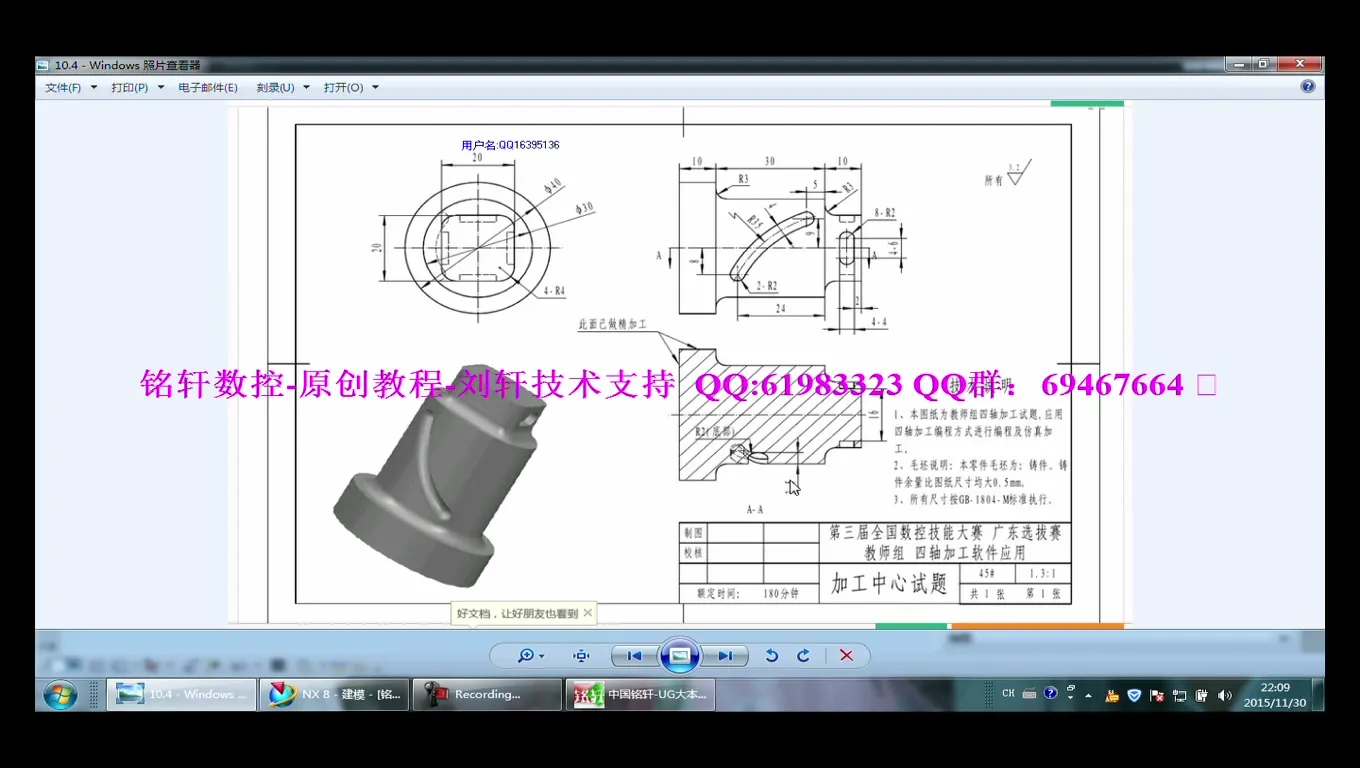Switch input language from CH indicator
The image size is (1360, 768).
[x=1008, y=693]
